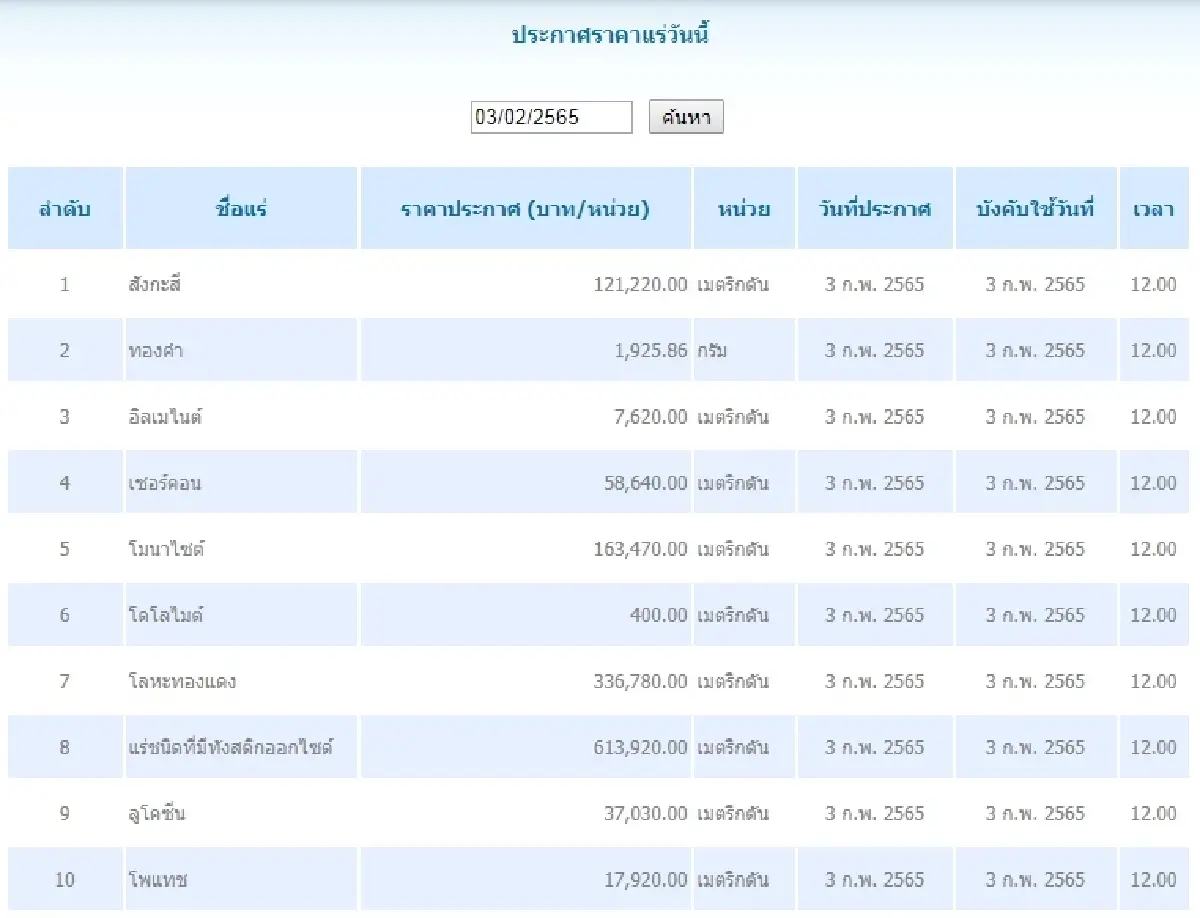Select the mineral name อิลเมไนต์
Viewport: 1200px width, 918px height.
pos(165,416)
